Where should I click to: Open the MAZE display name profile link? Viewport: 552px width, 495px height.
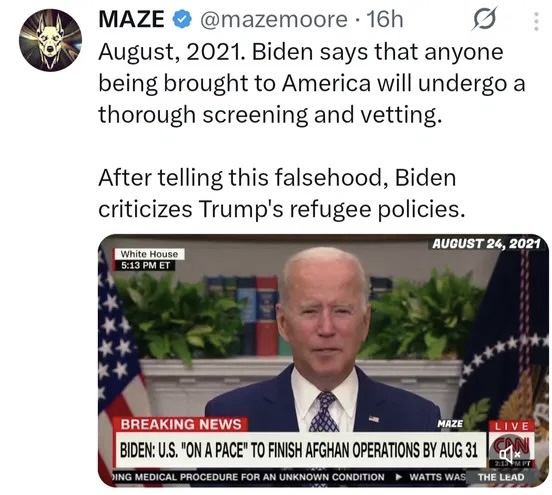click(131, 19)
